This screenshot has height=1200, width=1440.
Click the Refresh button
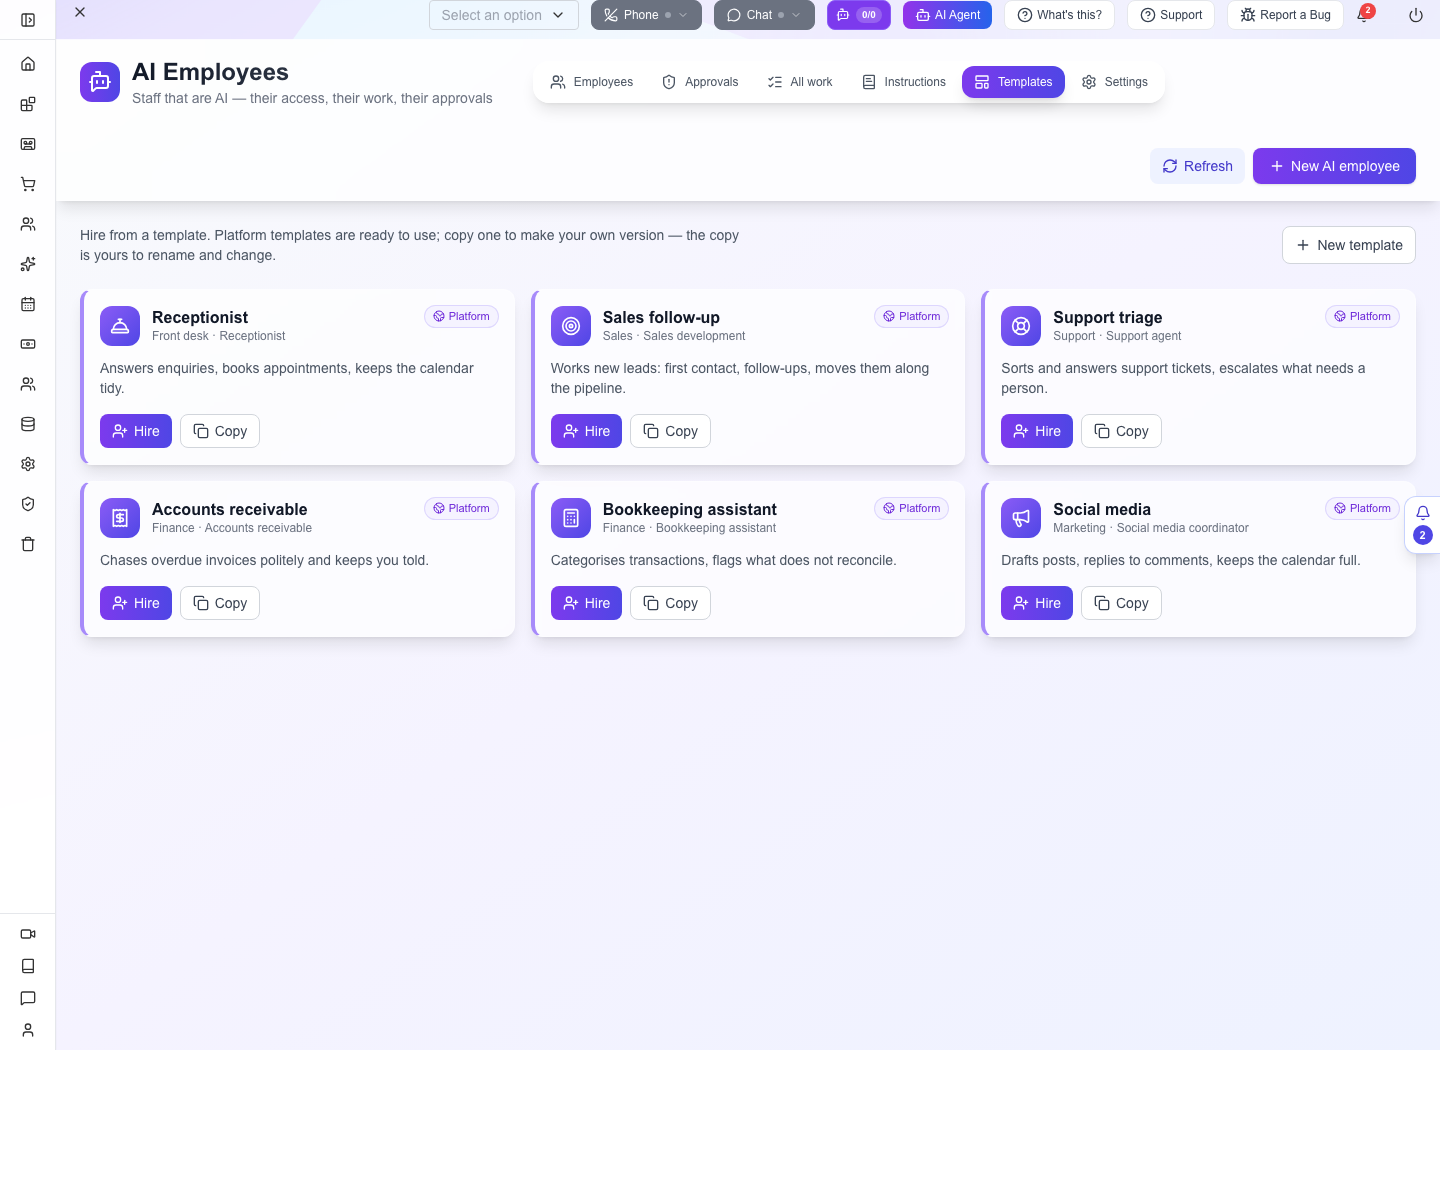point(1197,166)
